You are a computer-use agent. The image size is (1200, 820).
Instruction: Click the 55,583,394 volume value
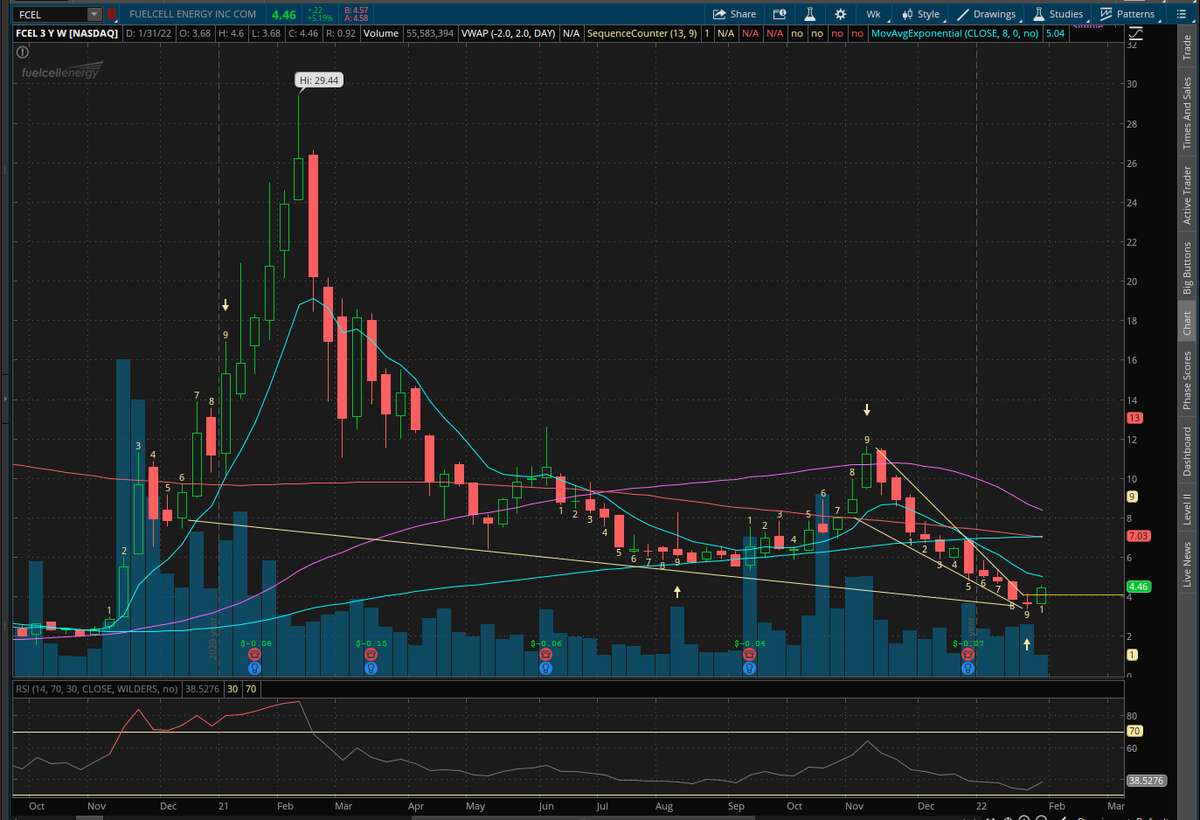coord(429,33)
